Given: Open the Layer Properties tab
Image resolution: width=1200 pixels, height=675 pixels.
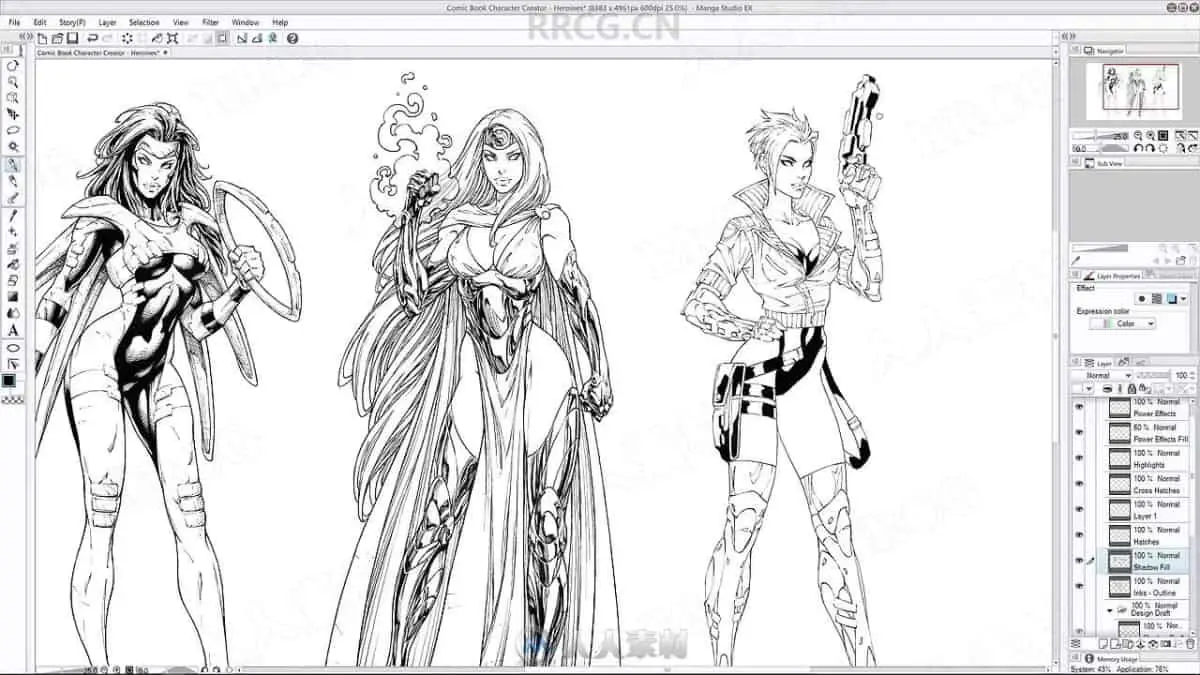Looking at the screenshot, I should (1112, 276).
